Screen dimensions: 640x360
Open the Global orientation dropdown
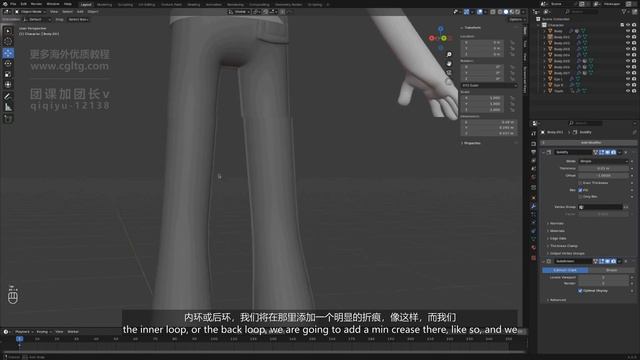[x=240, y=12]
